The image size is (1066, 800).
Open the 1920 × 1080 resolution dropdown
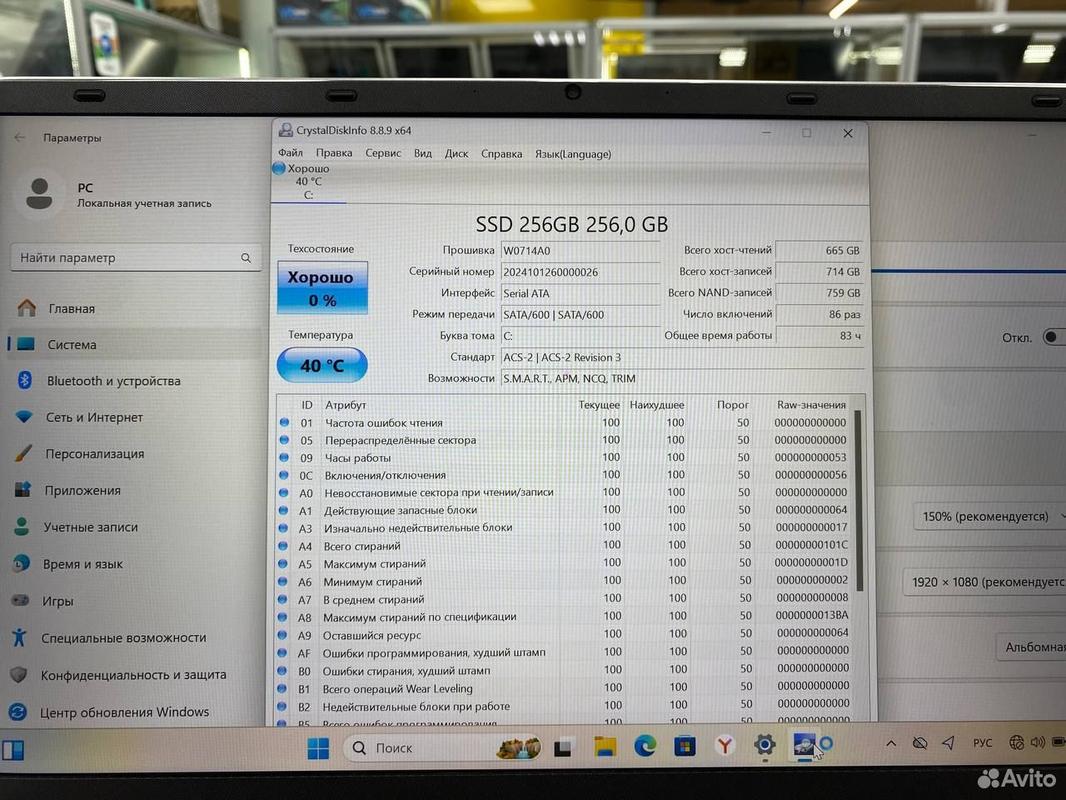[986, 581]
